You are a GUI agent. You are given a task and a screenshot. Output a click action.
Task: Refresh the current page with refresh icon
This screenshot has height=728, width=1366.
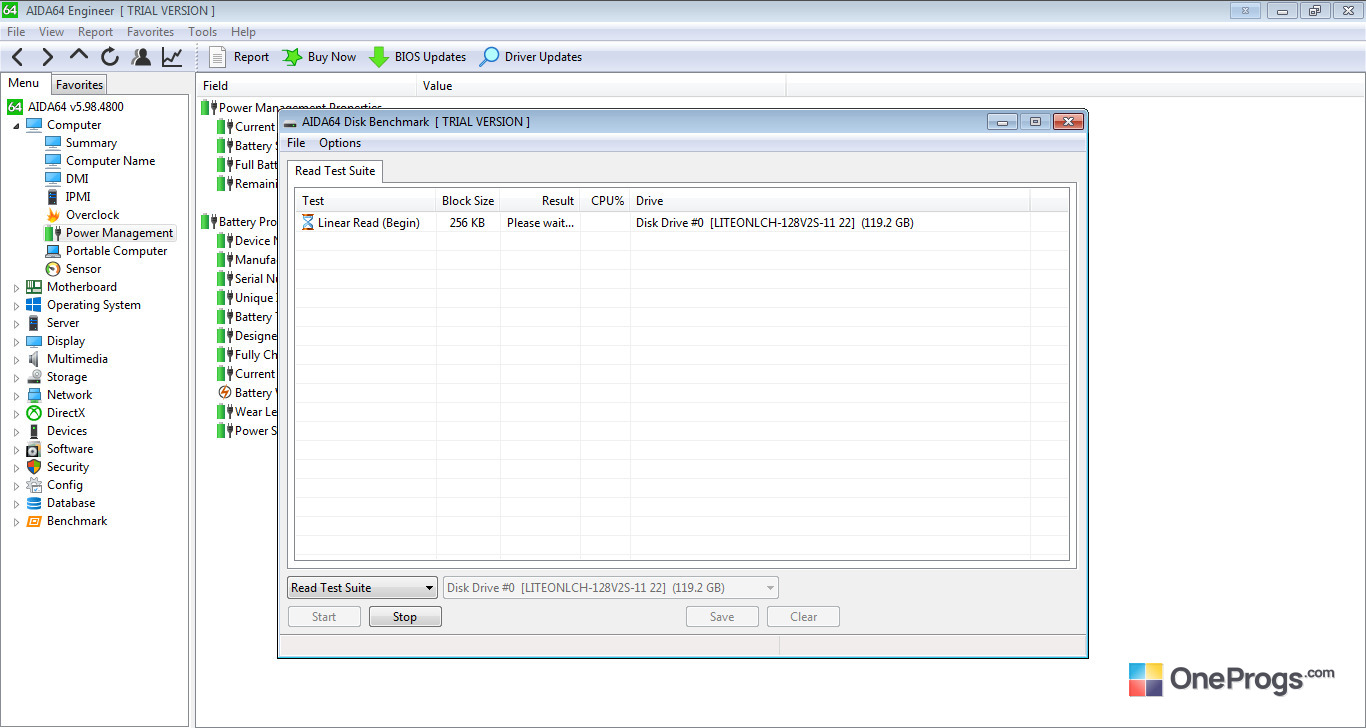point(110,57)
